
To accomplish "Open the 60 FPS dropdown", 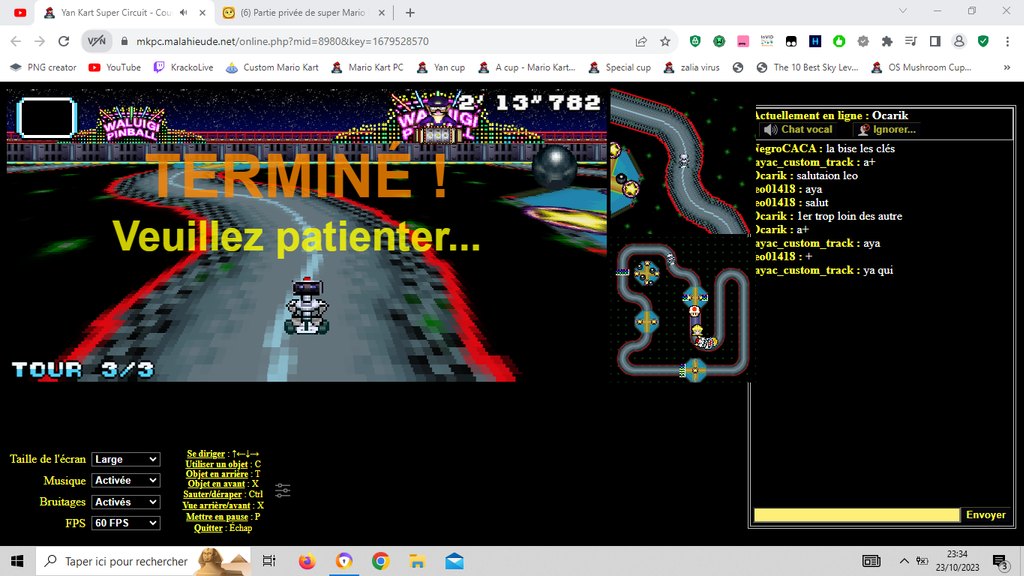I will 125,522.
